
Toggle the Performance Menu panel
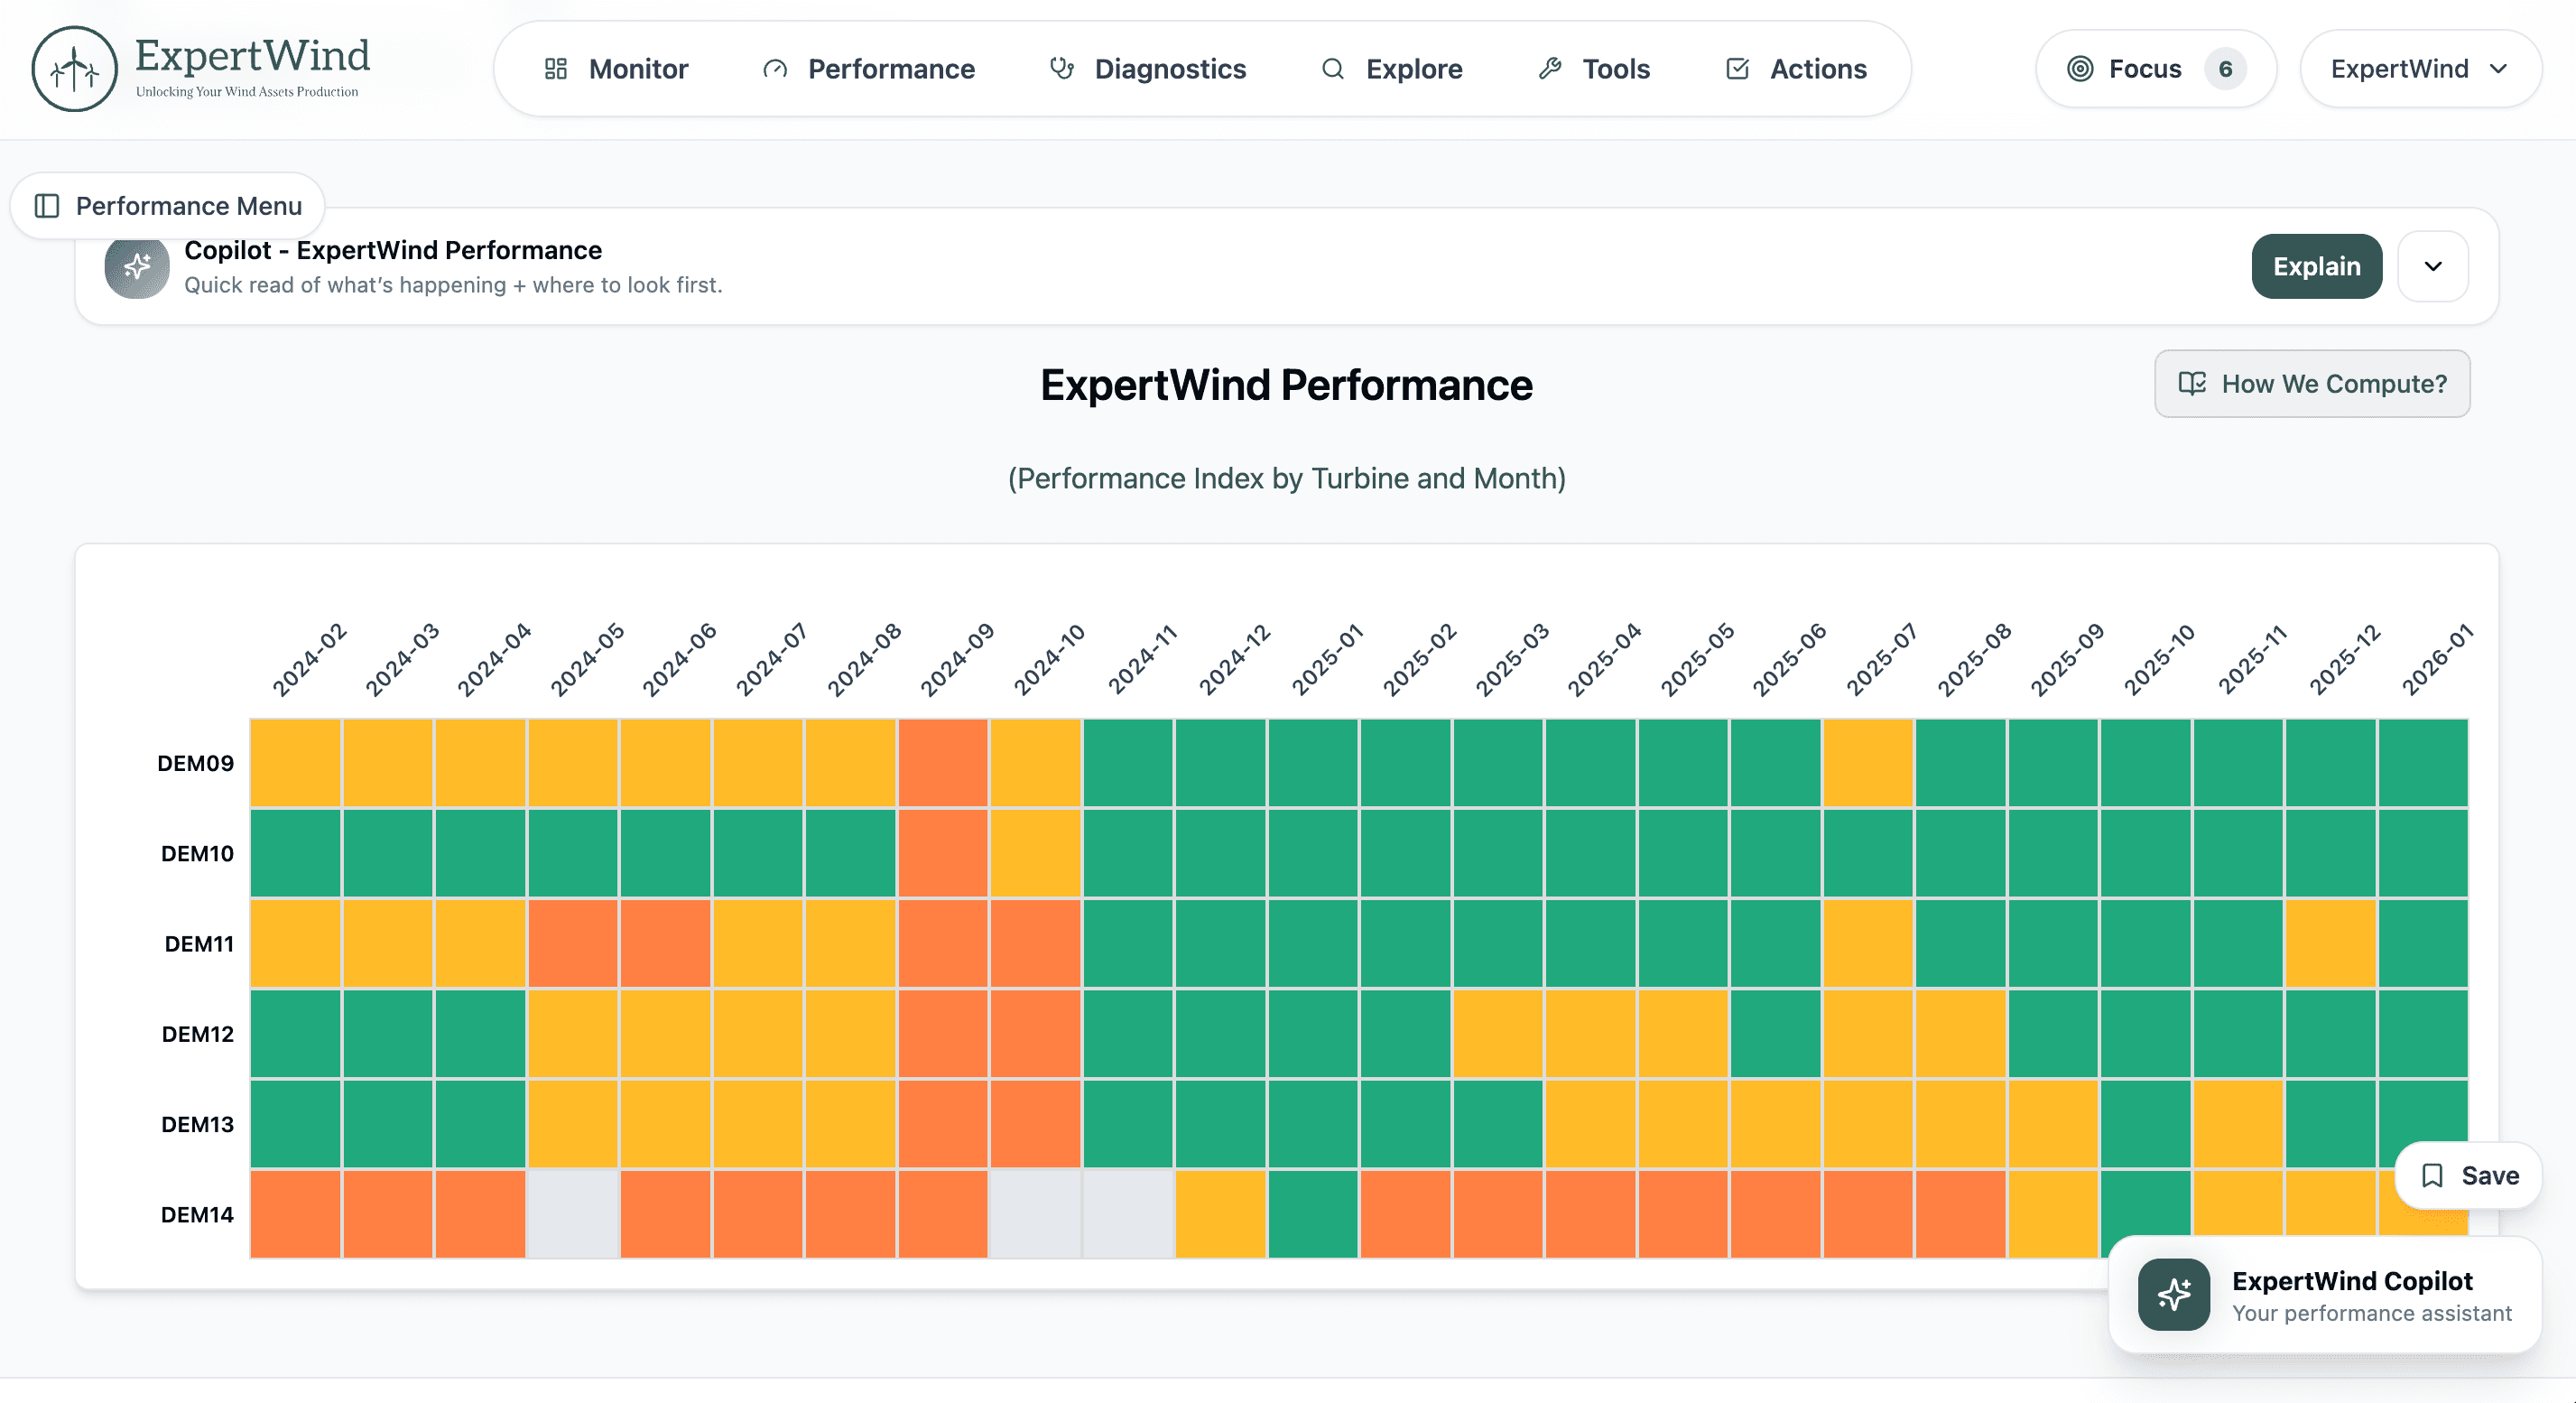(x=168, y=206)
